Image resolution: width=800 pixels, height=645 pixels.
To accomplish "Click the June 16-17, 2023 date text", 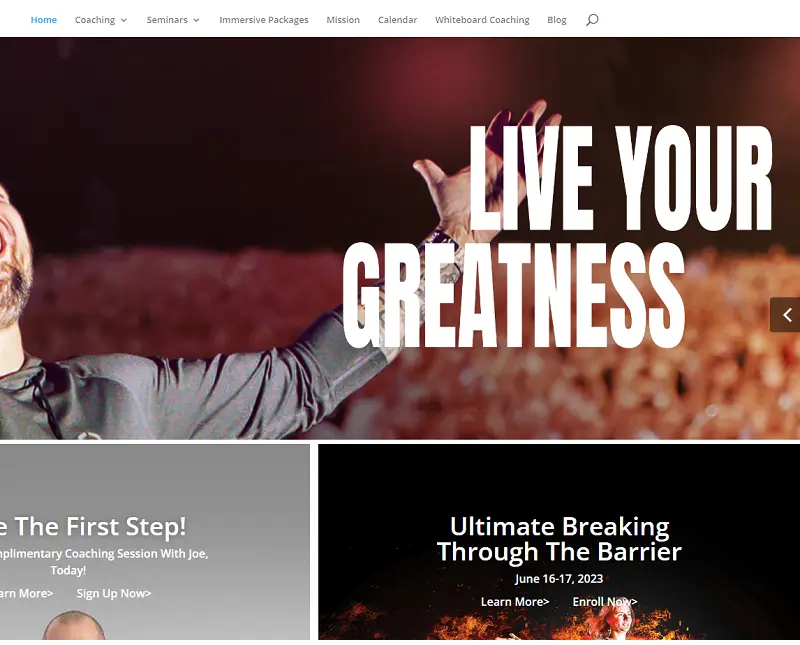I will [x=559, y=579].
